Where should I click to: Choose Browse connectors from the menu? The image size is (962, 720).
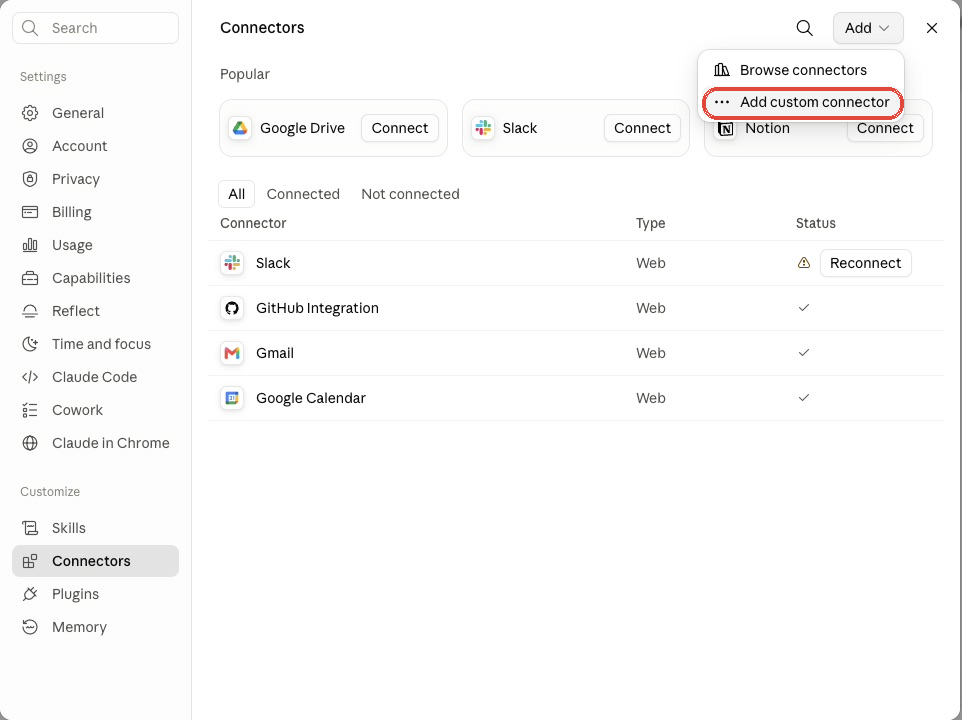pos(801,70)
